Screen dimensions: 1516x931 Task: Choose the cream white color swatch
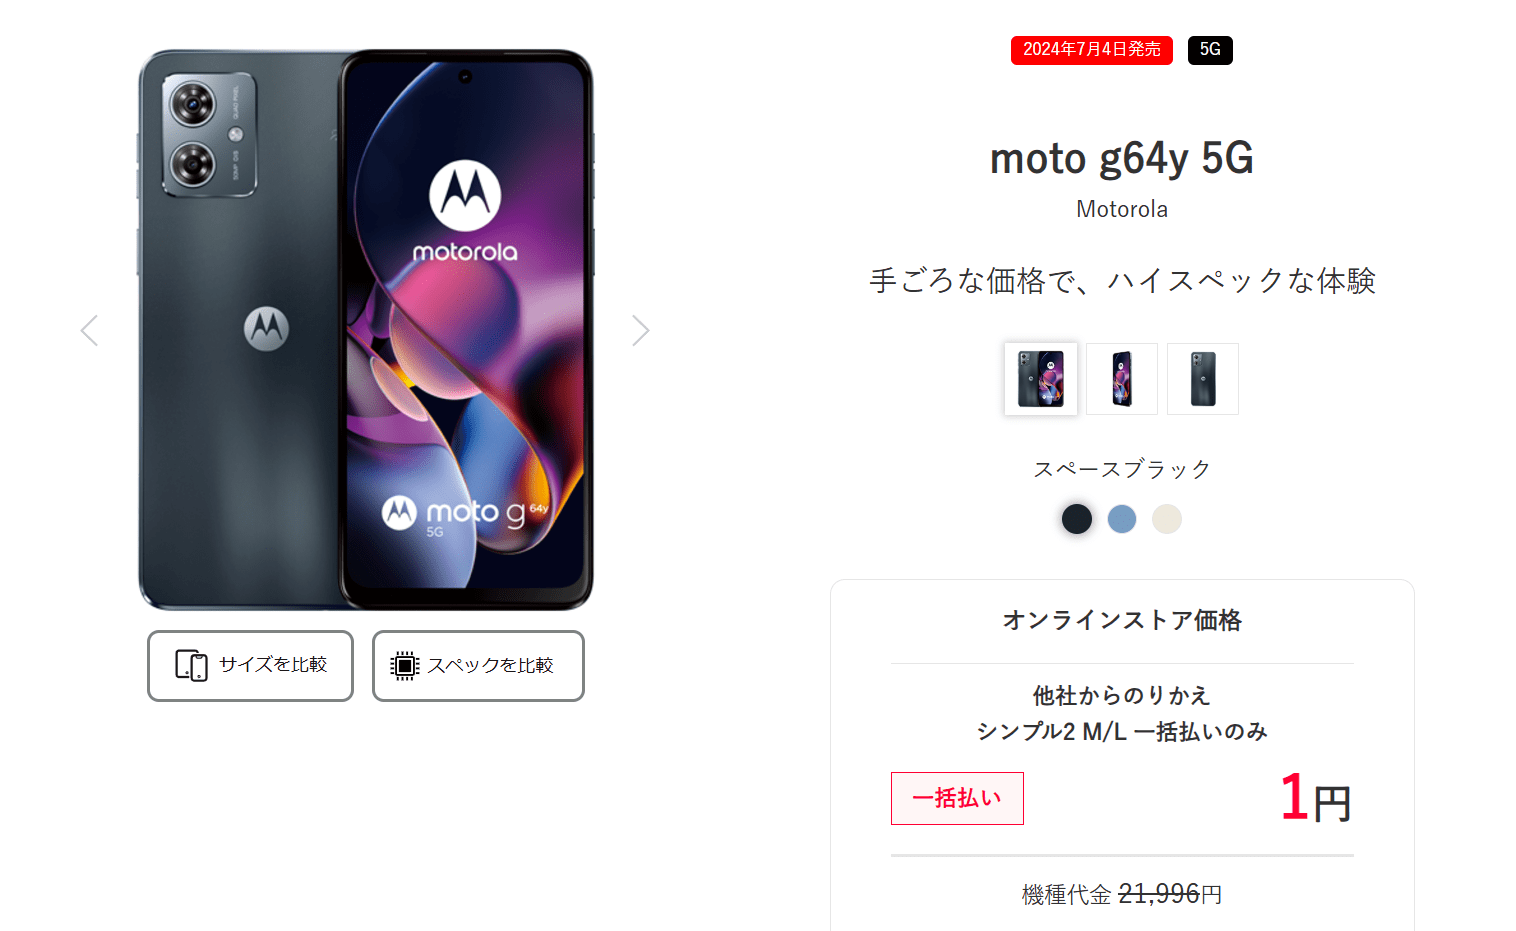1167,519
